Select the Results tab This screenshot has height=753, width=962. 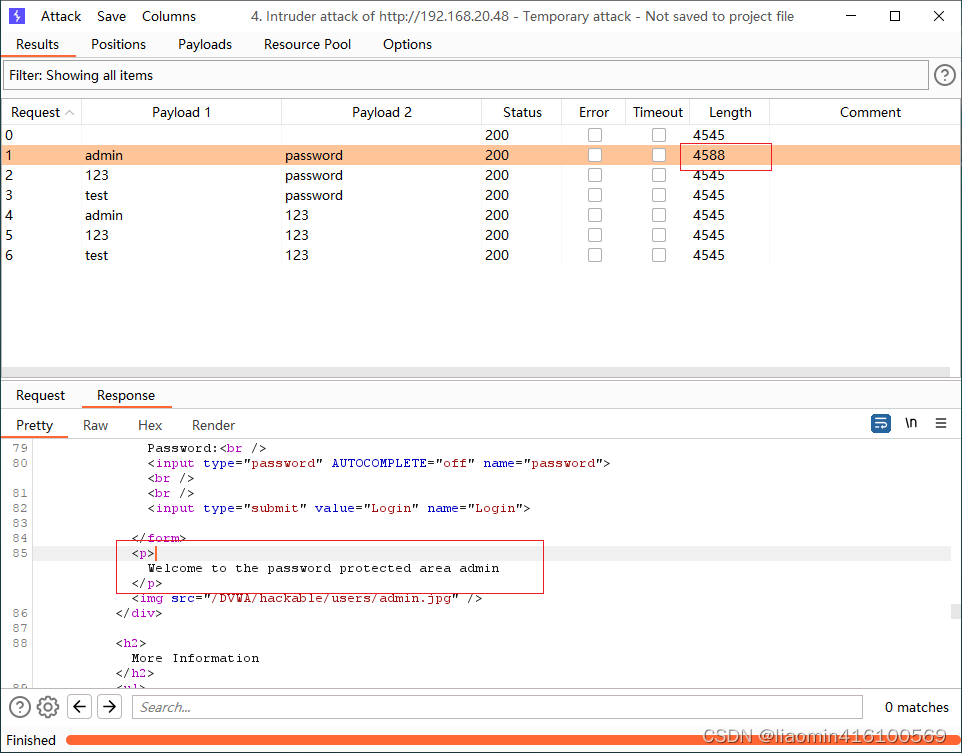[37, 44]
